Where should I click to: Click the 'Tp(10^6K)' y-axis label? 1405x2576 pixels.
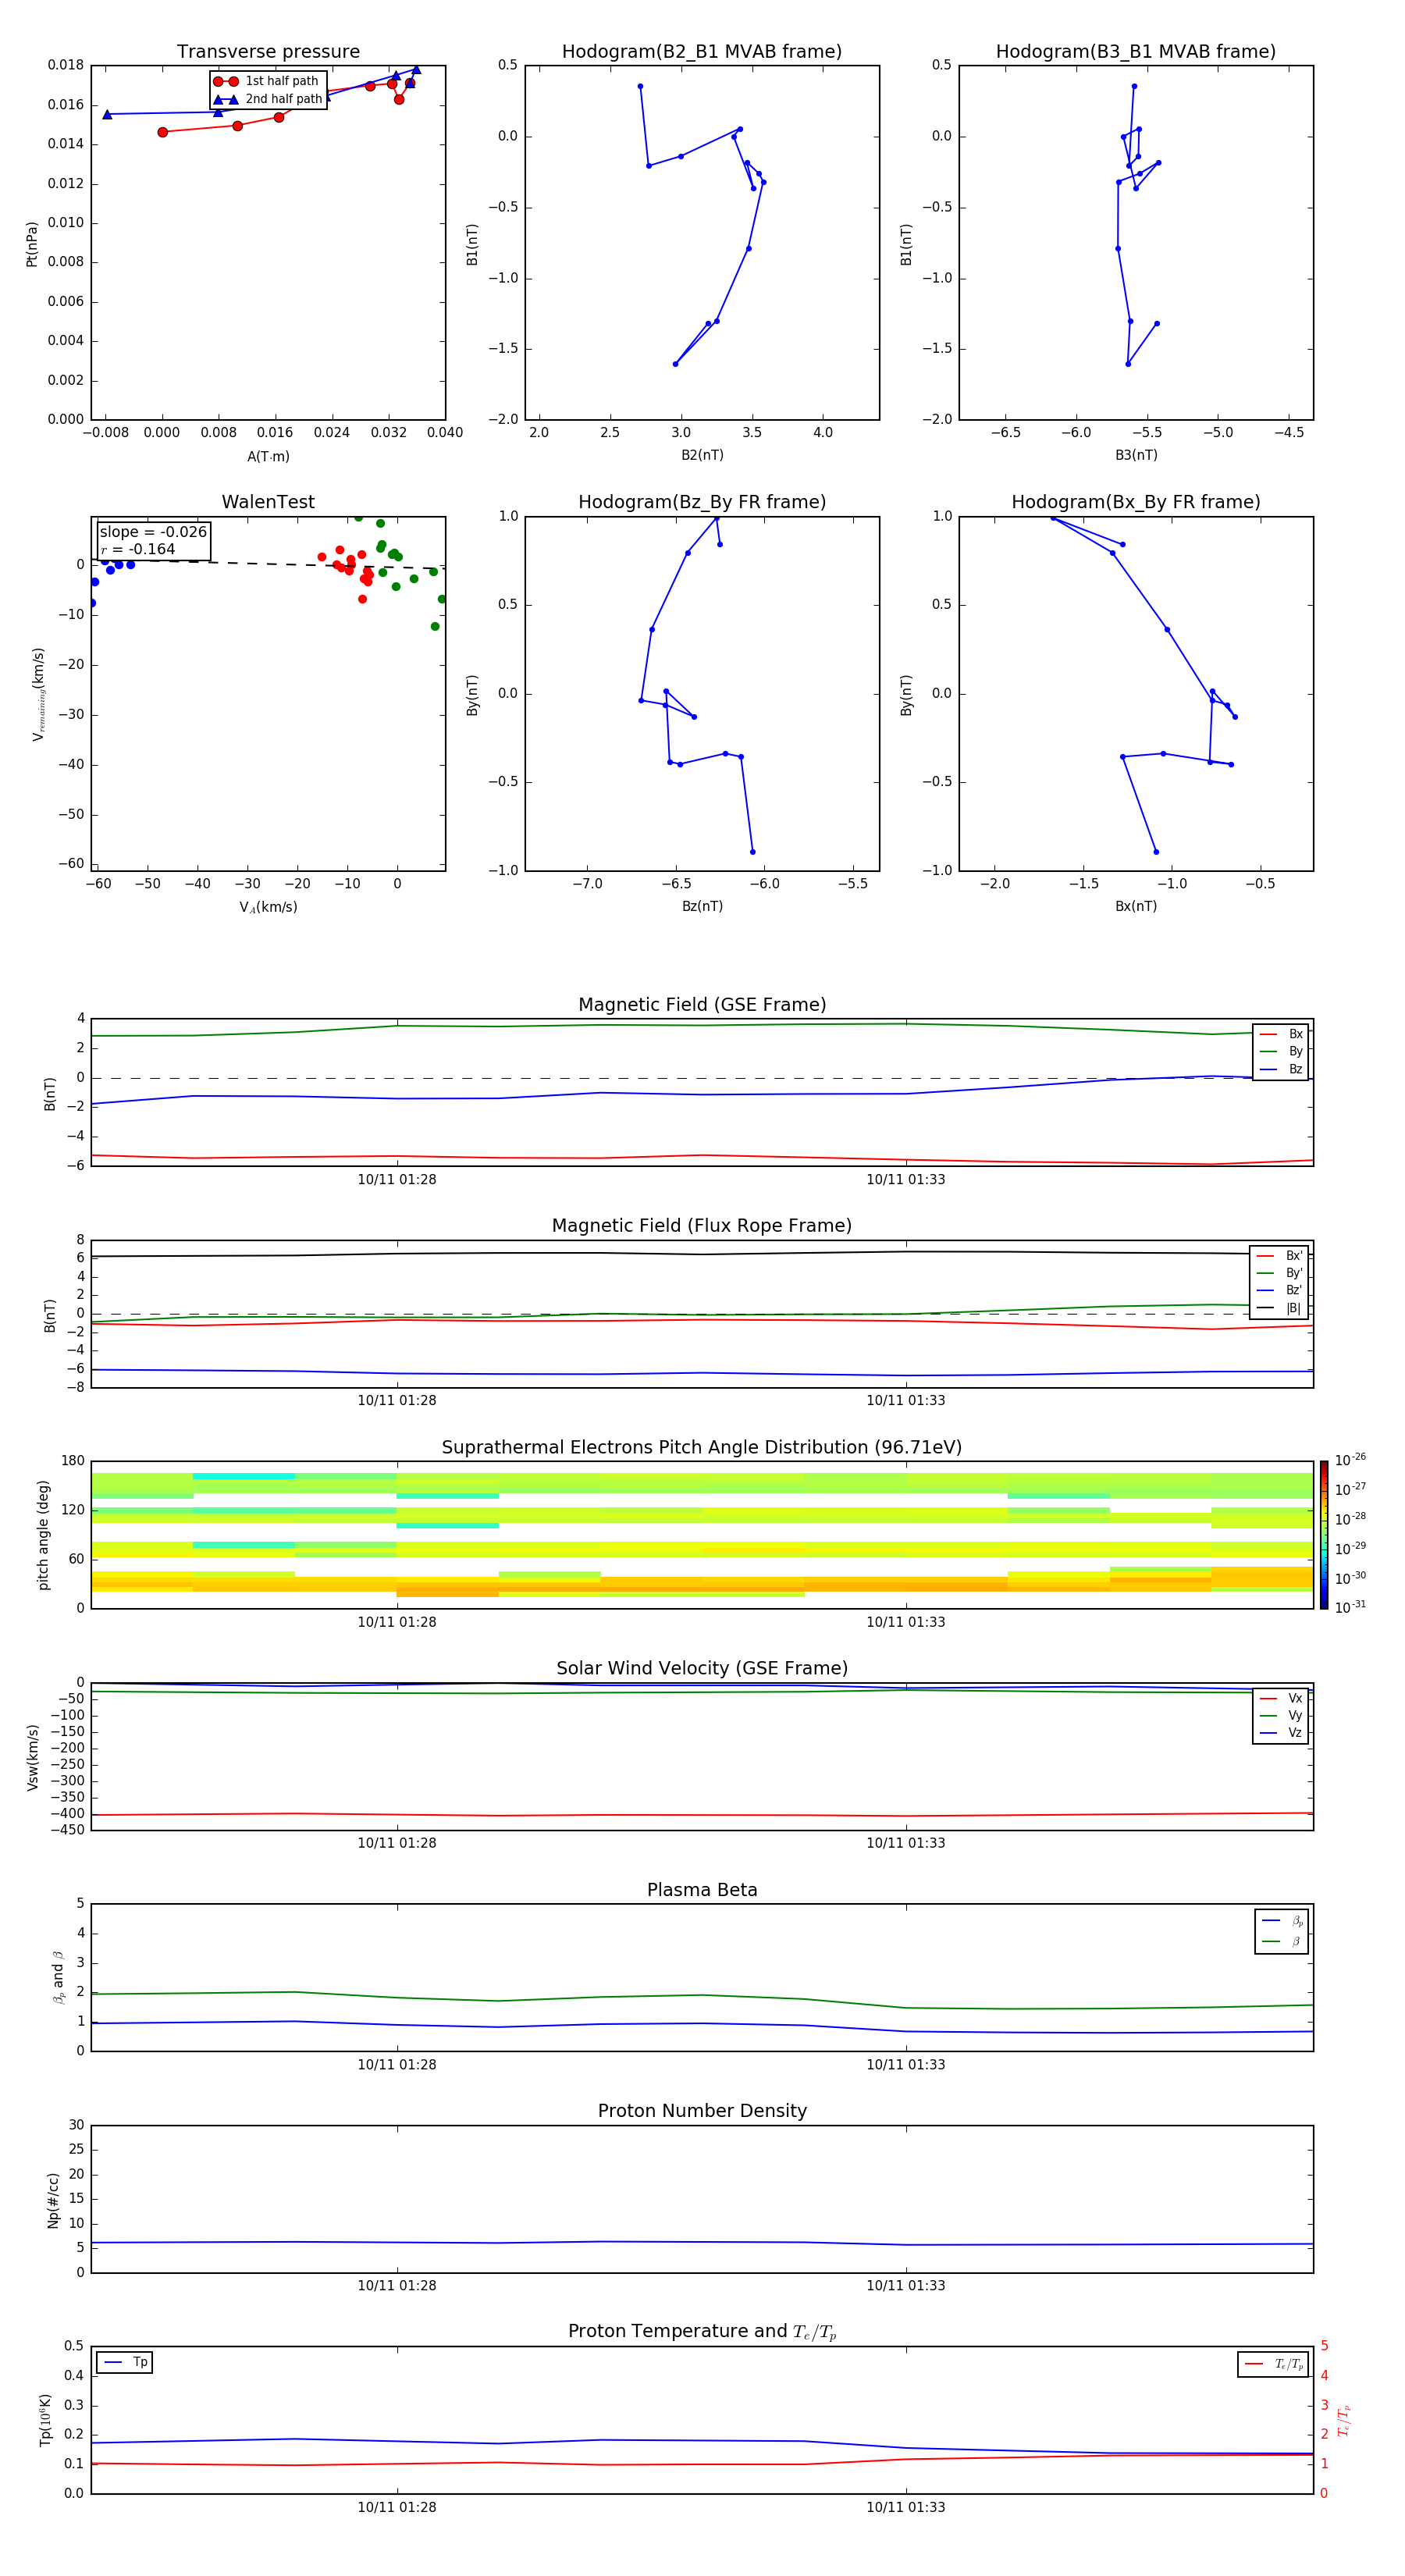pos(45,2421)
